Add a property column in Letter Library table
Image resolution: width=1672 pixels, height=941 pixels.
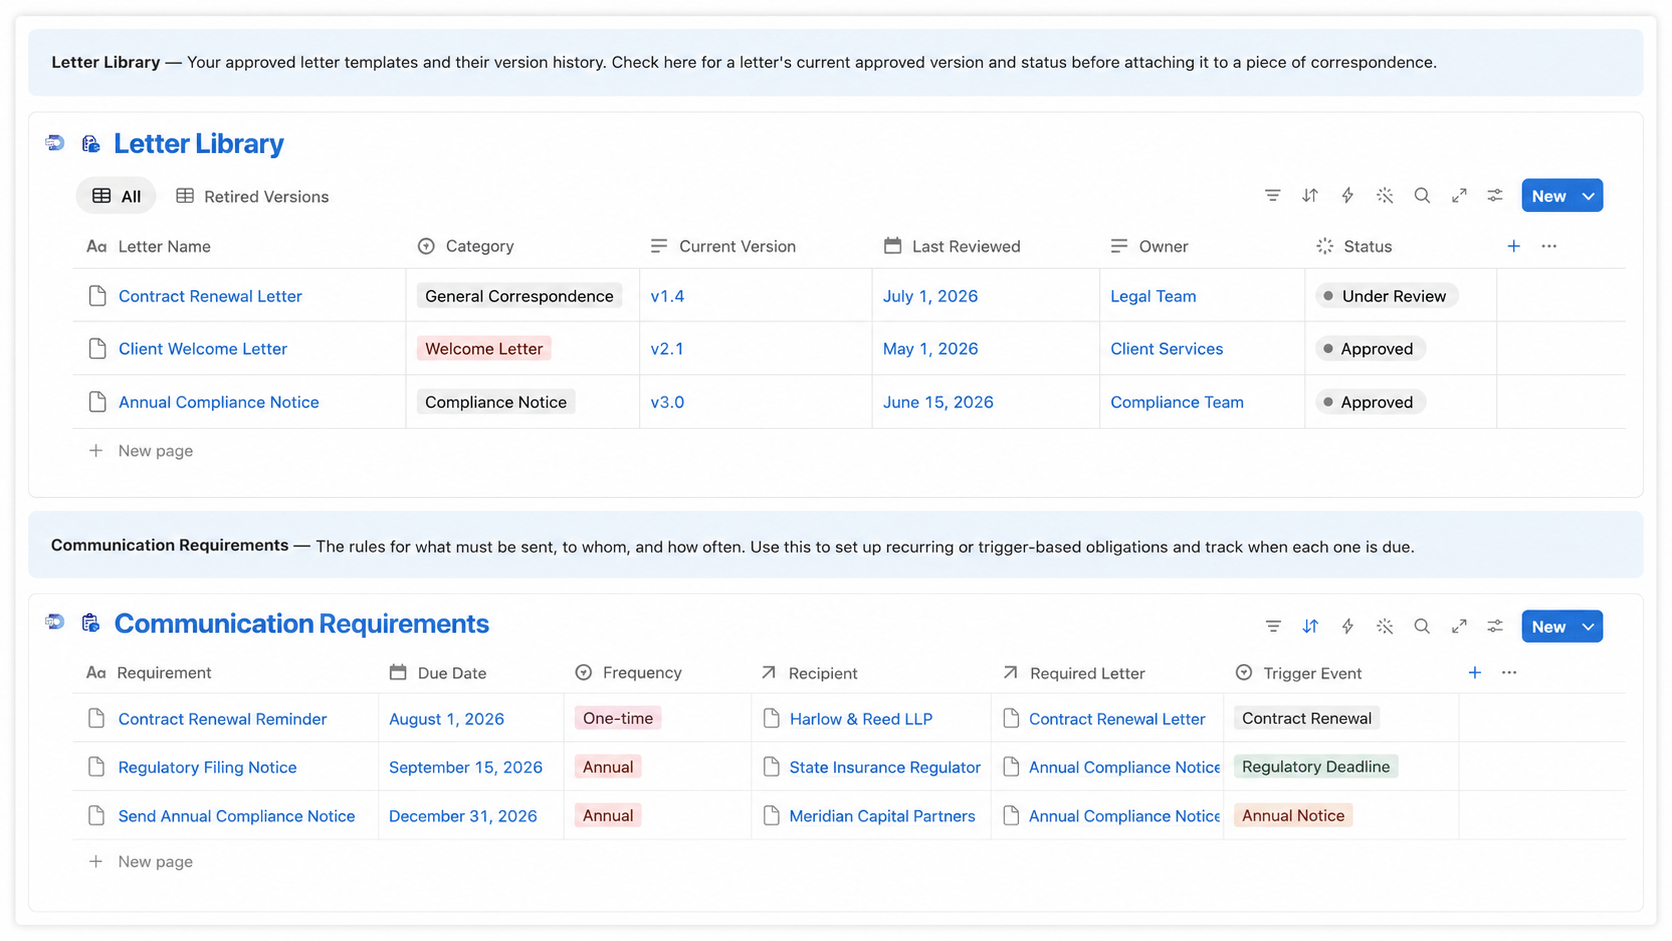pyautogui.click(x=1514, y=246)
